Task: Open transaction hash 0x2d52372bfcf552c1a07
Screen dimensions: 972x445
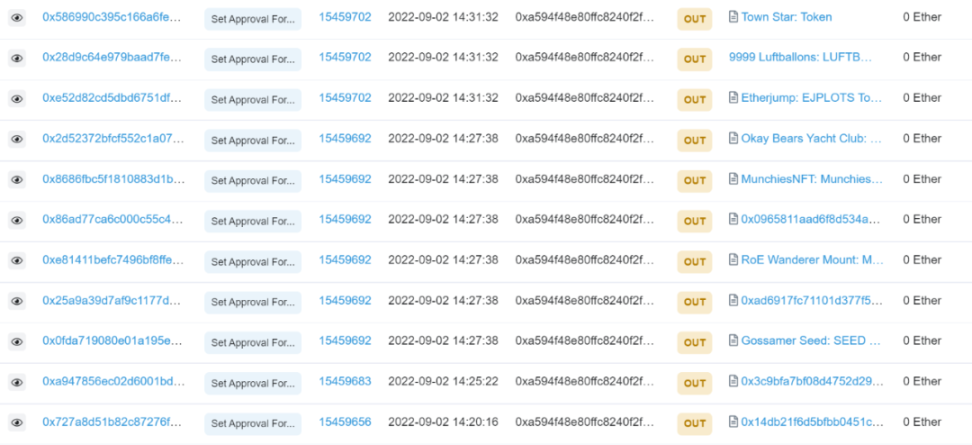Action: pyautogui.click(x=113, y=138)
